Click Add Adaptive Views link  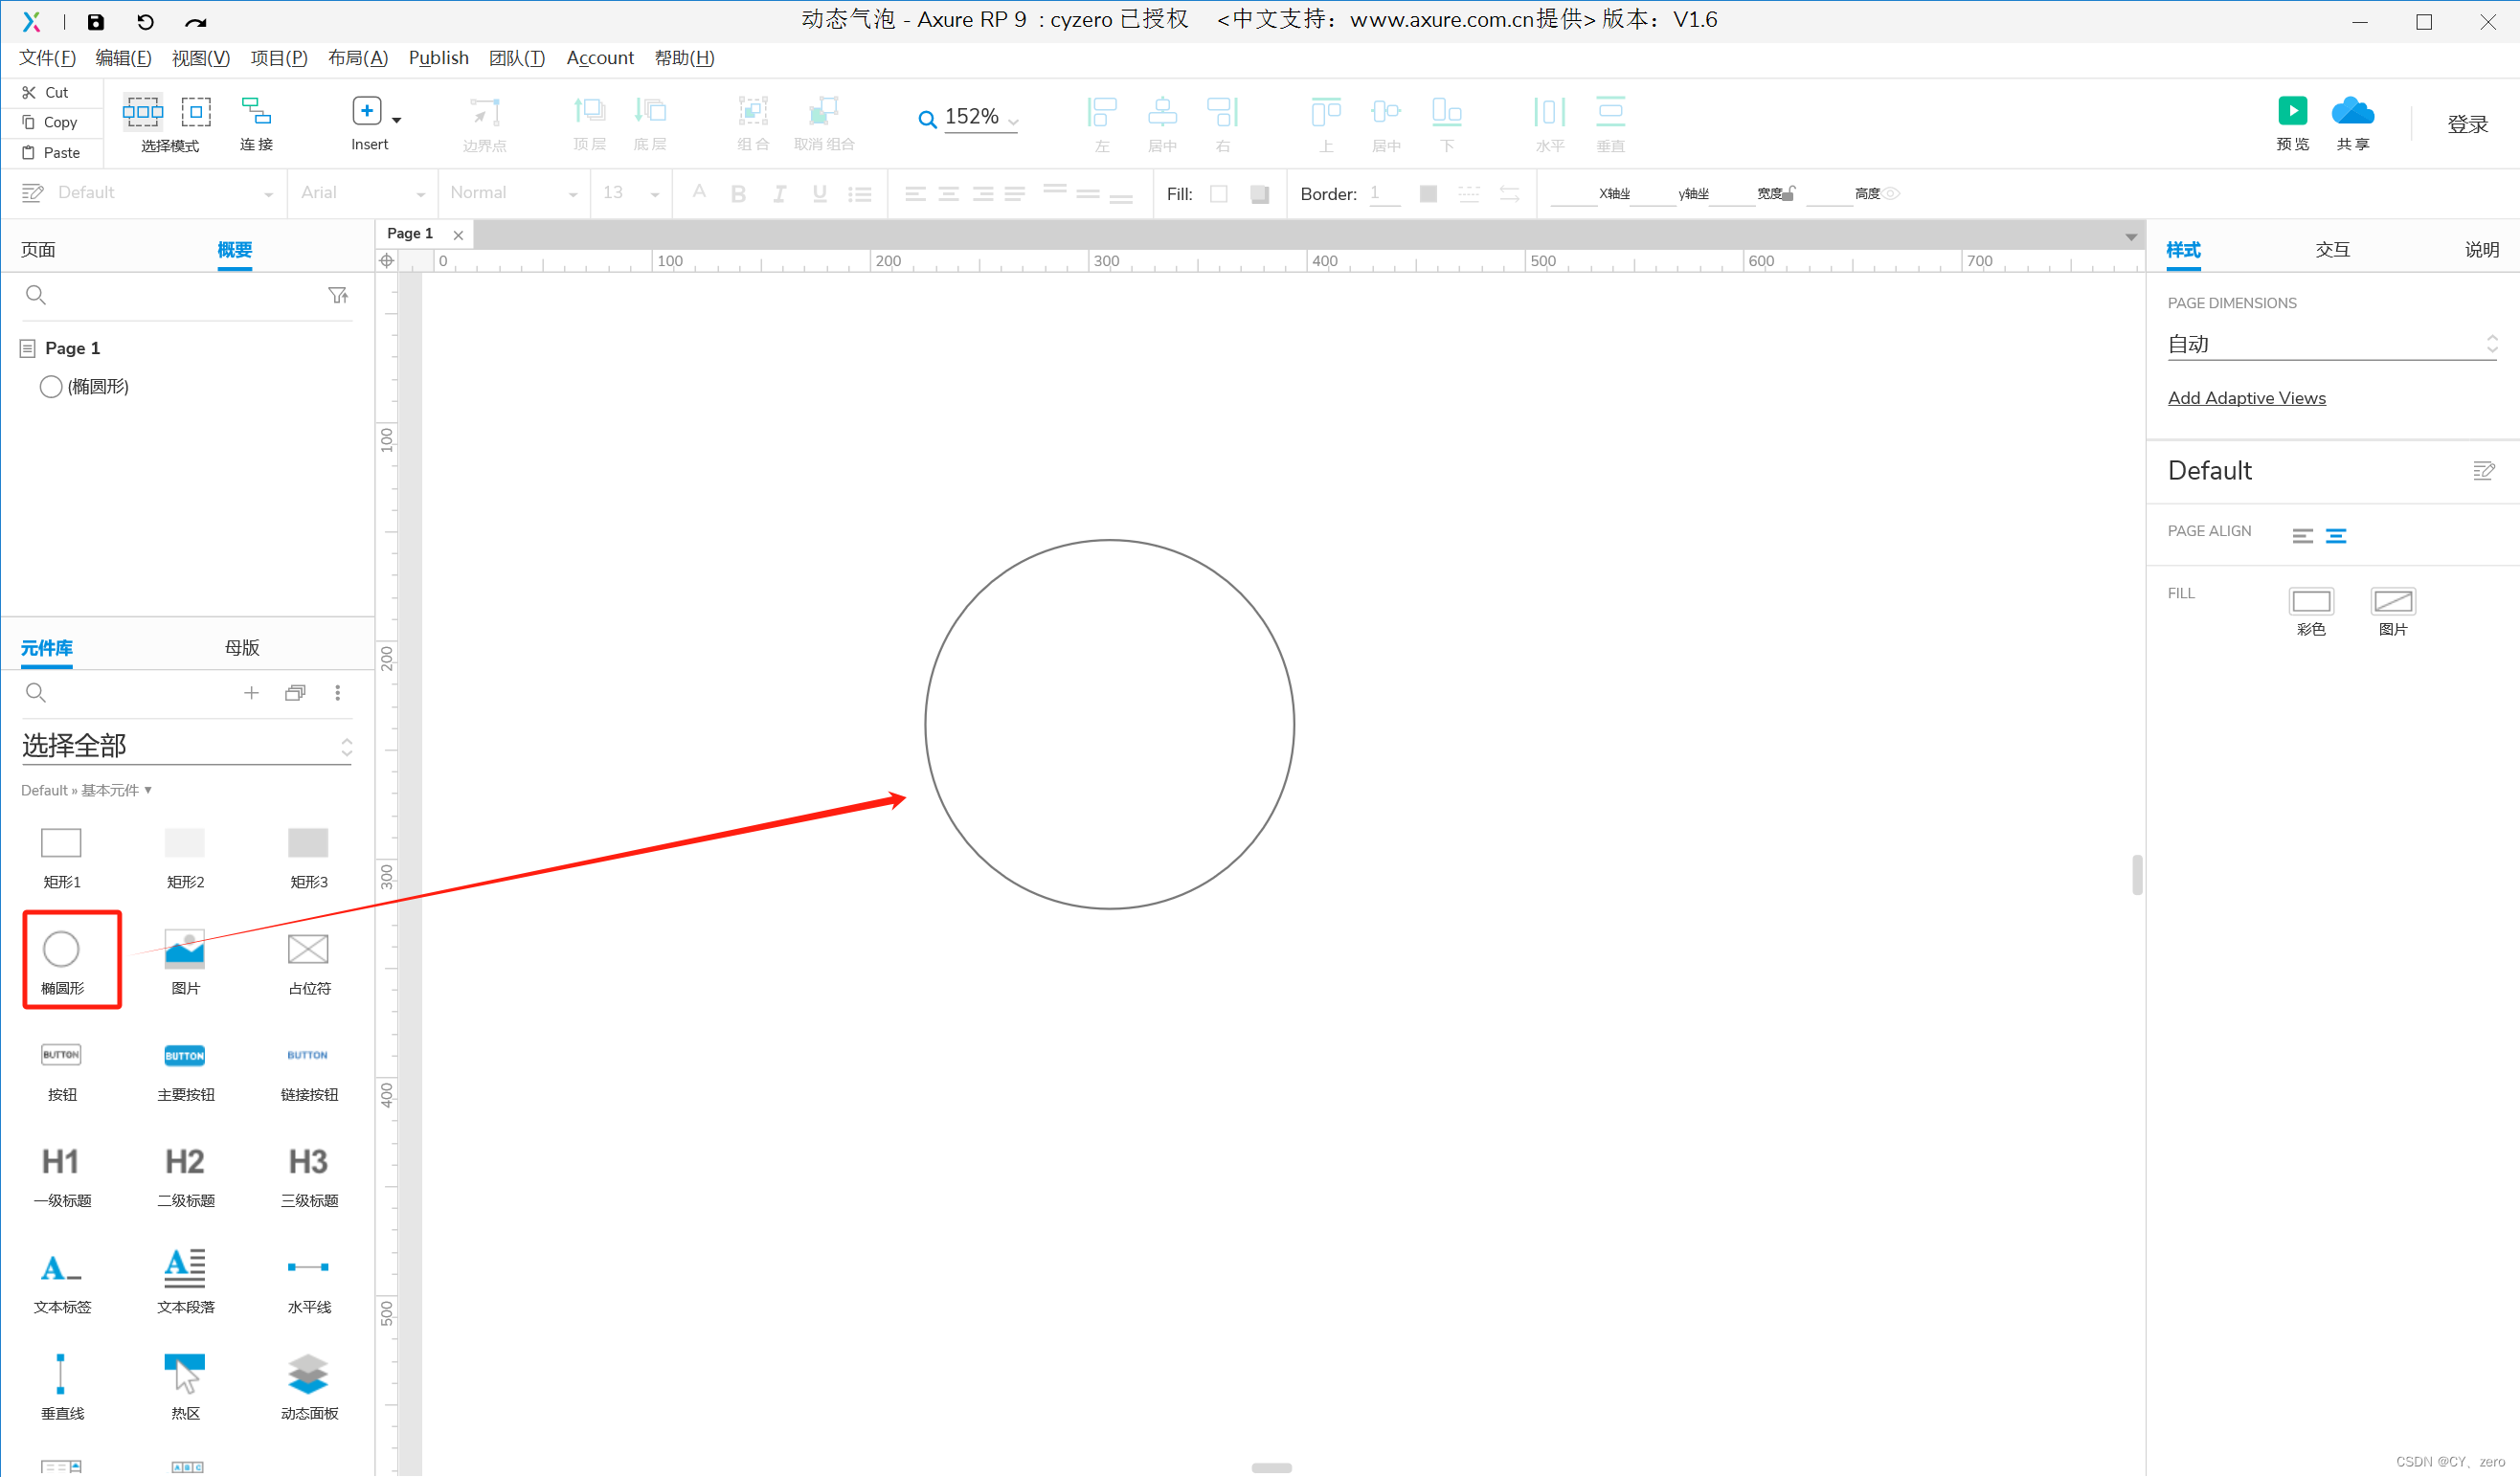point(2246,398)
